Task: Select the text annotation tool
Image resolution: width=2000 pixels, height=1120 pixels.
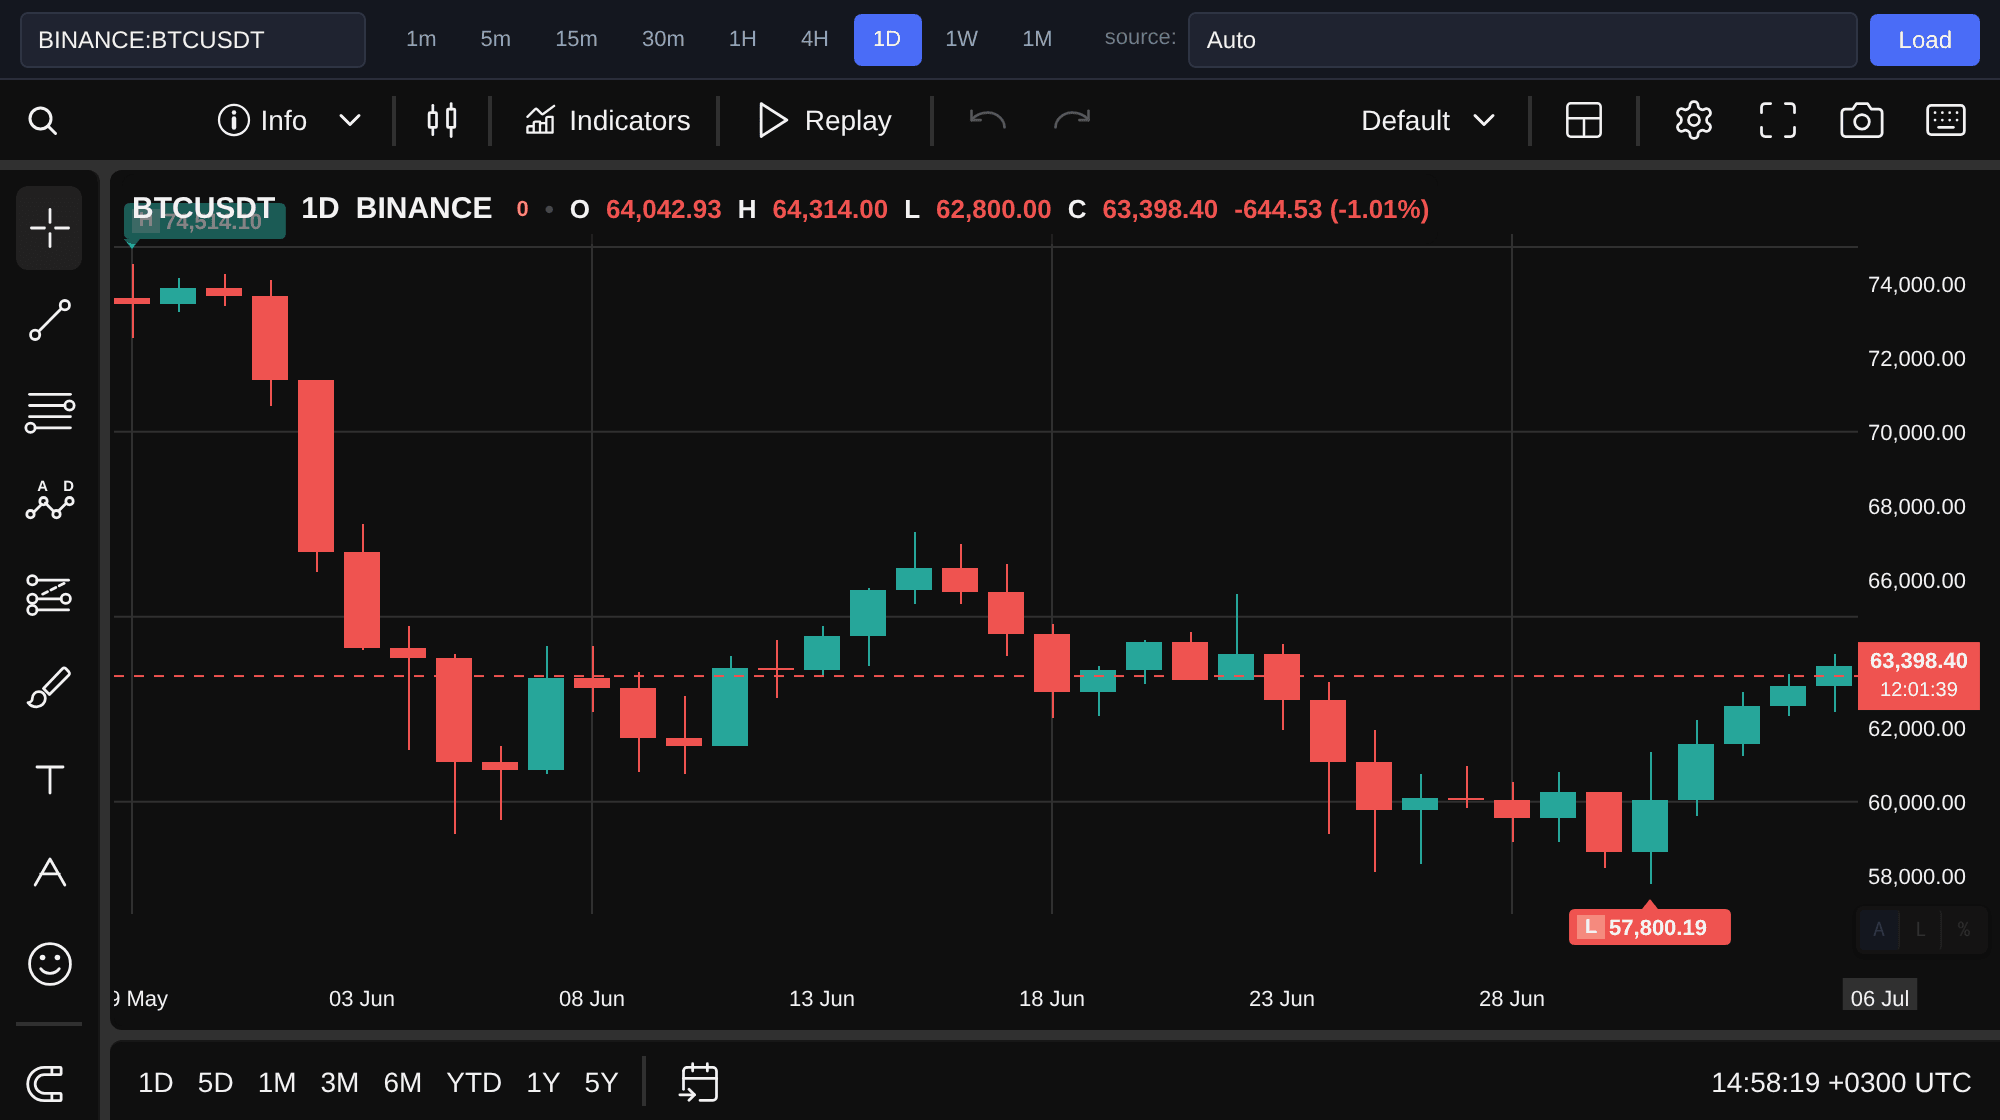Action: tap(49, 779)
